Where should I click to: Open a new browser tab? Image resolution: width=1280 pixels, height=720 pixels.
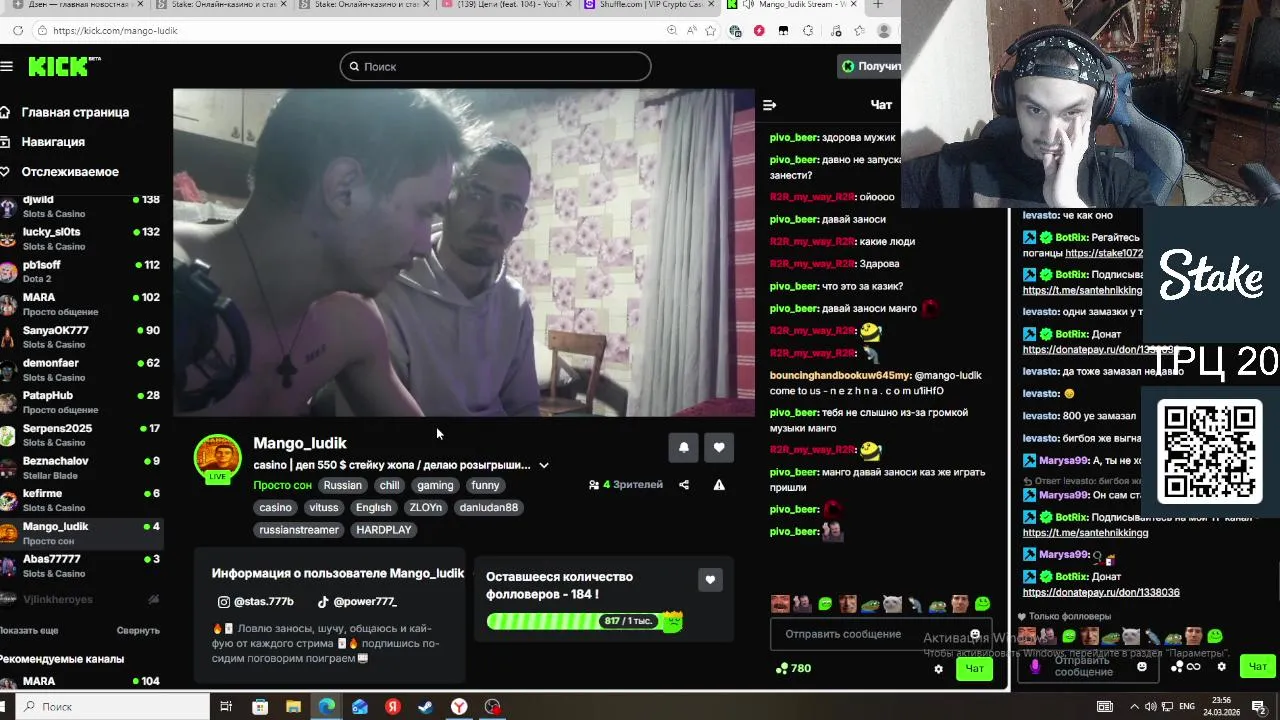click(878, 5)
